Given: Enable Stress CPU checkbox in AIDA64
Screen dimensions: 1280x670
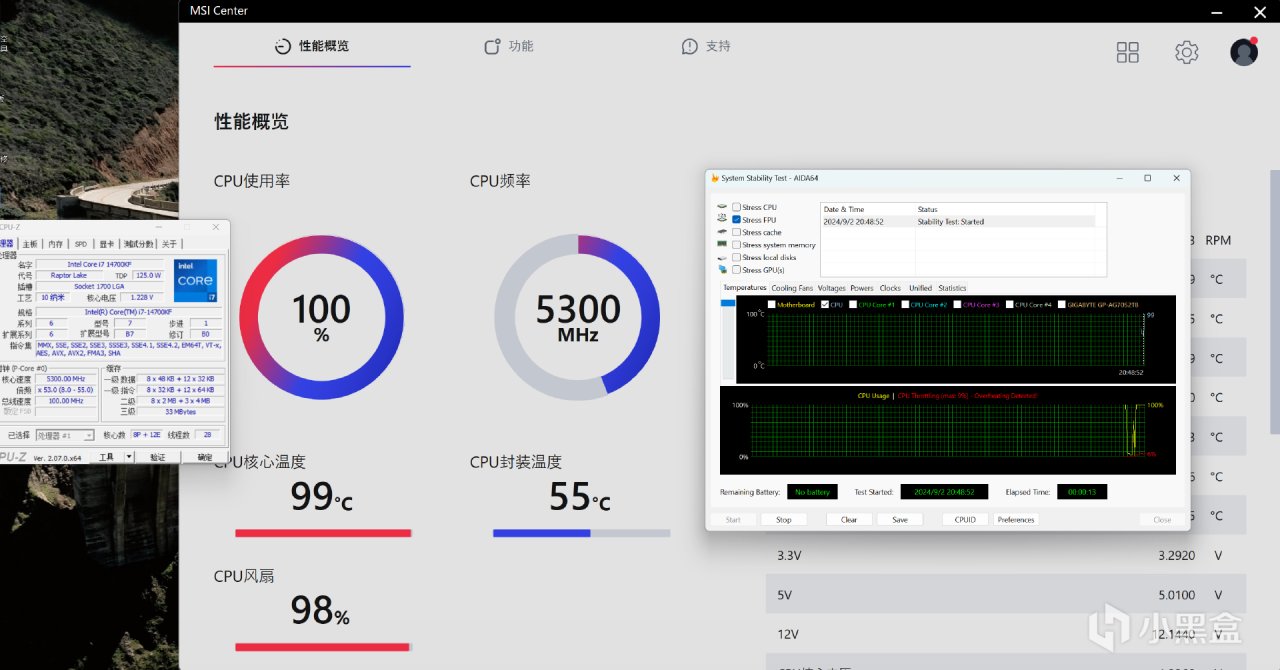Looking at the screenshot, I should click(737, 207).
